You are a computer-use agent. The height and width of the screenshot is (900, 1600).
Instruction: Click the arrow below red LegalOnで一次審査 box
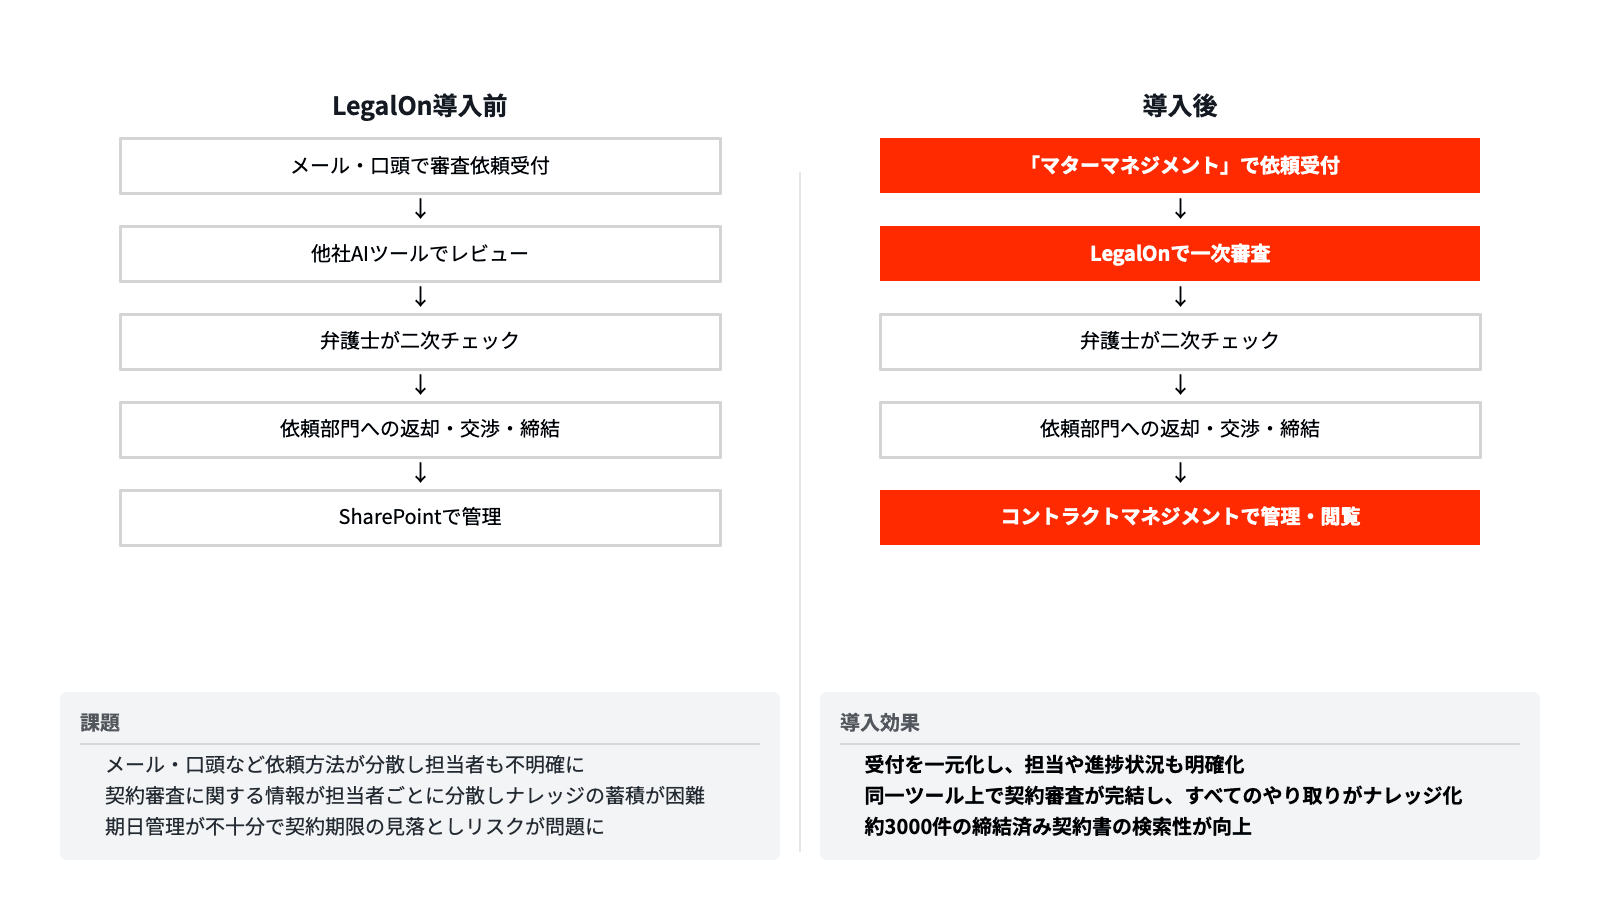click(1180, 297)
